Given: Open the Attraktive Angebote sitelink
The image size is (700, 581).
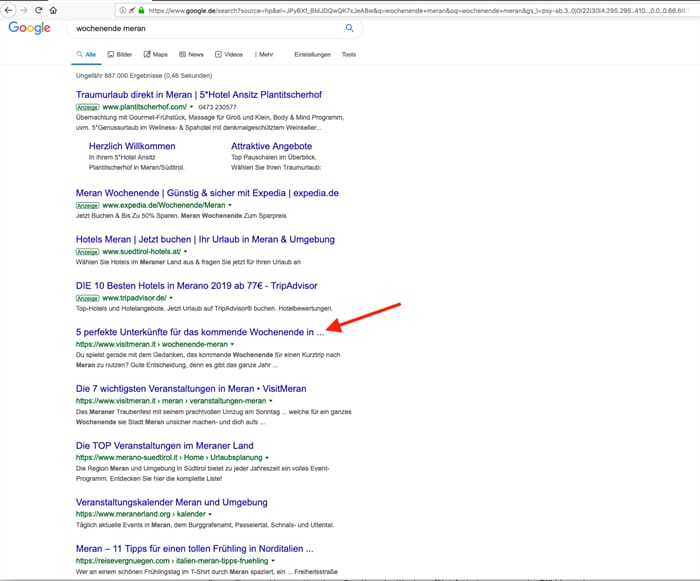Looking at the screenshot, I should 271,146.
